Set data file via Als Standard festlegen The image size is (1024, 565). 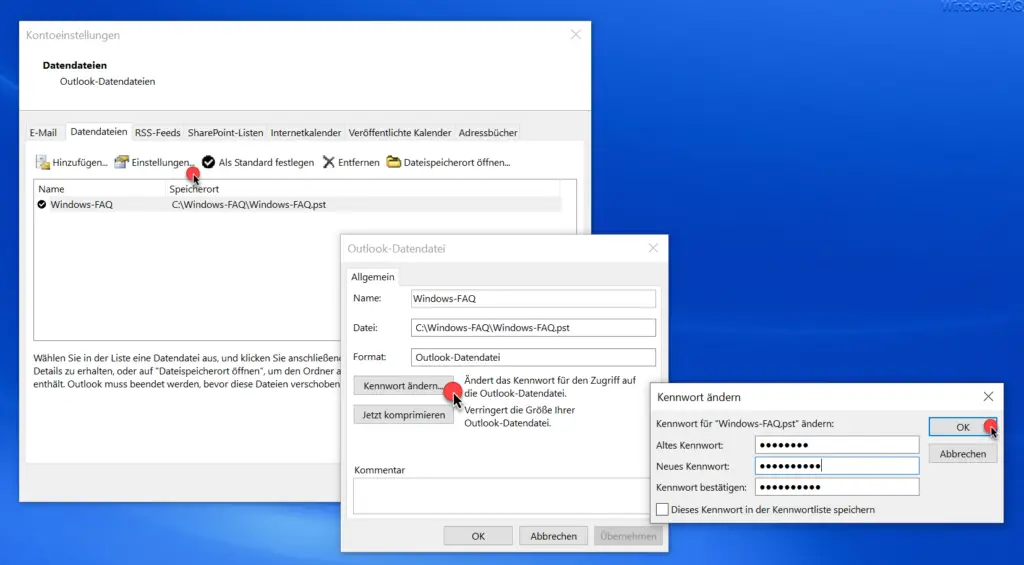258,162
